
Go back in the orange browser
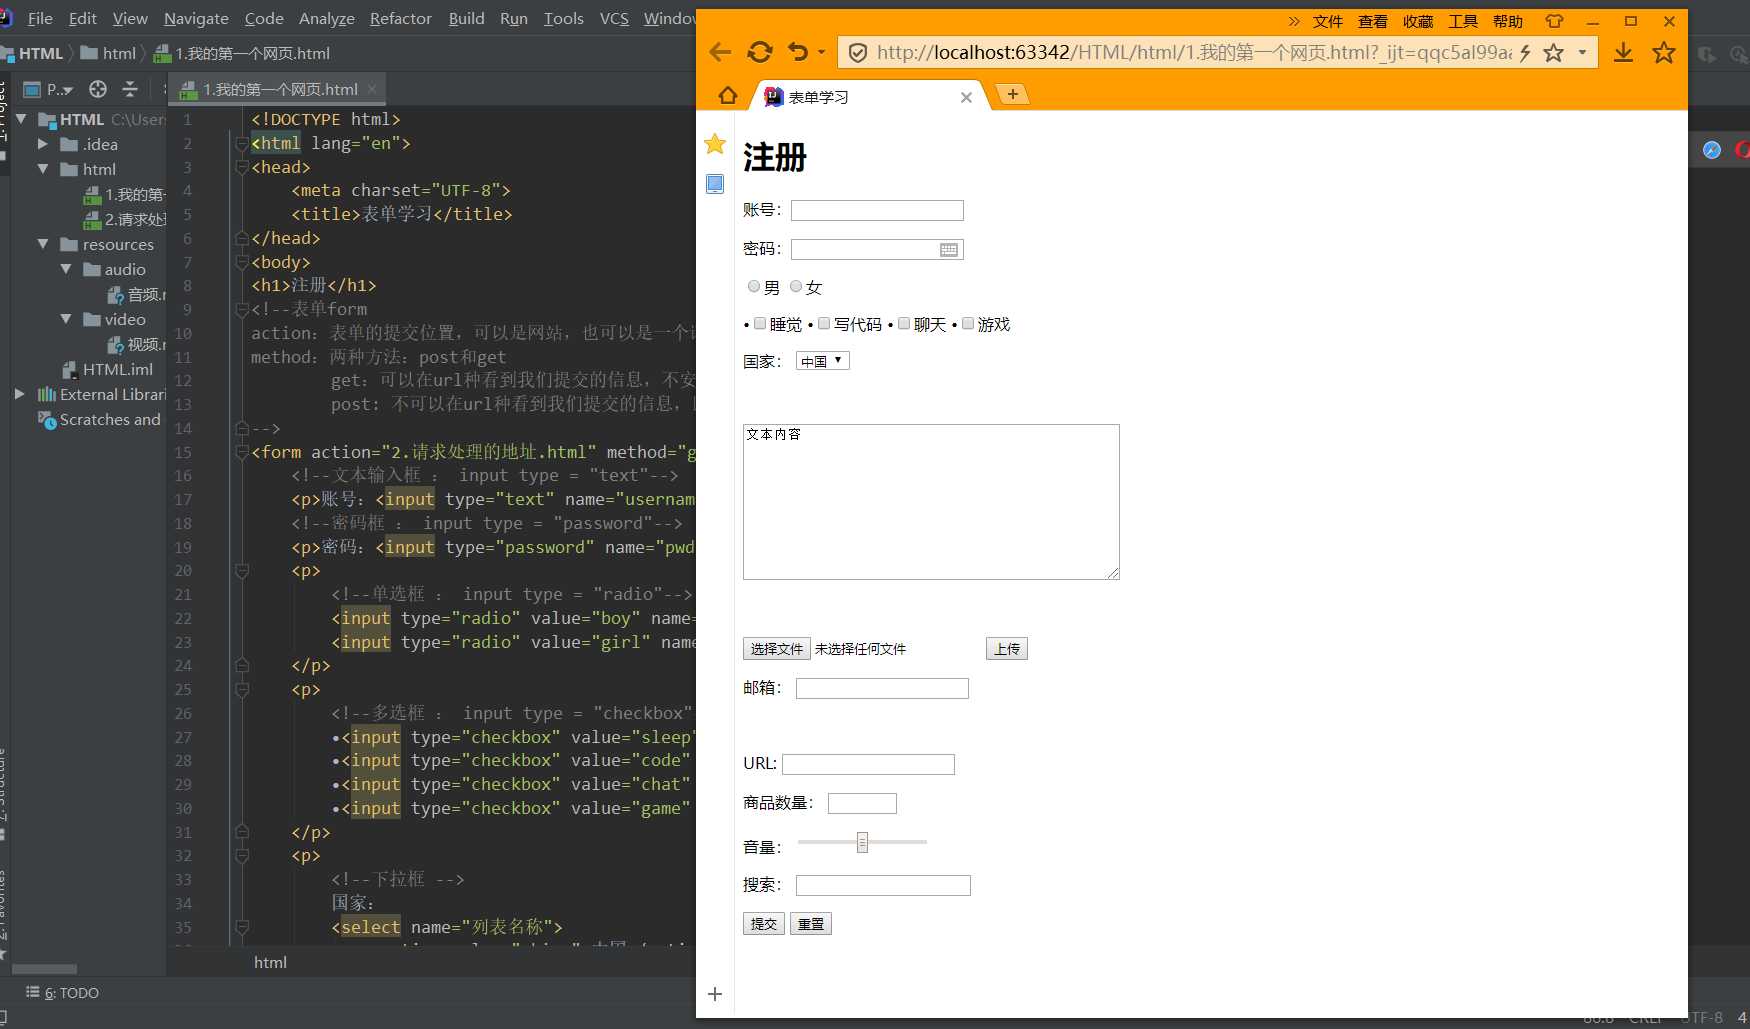pyautogui.click(x=719, y=52)
